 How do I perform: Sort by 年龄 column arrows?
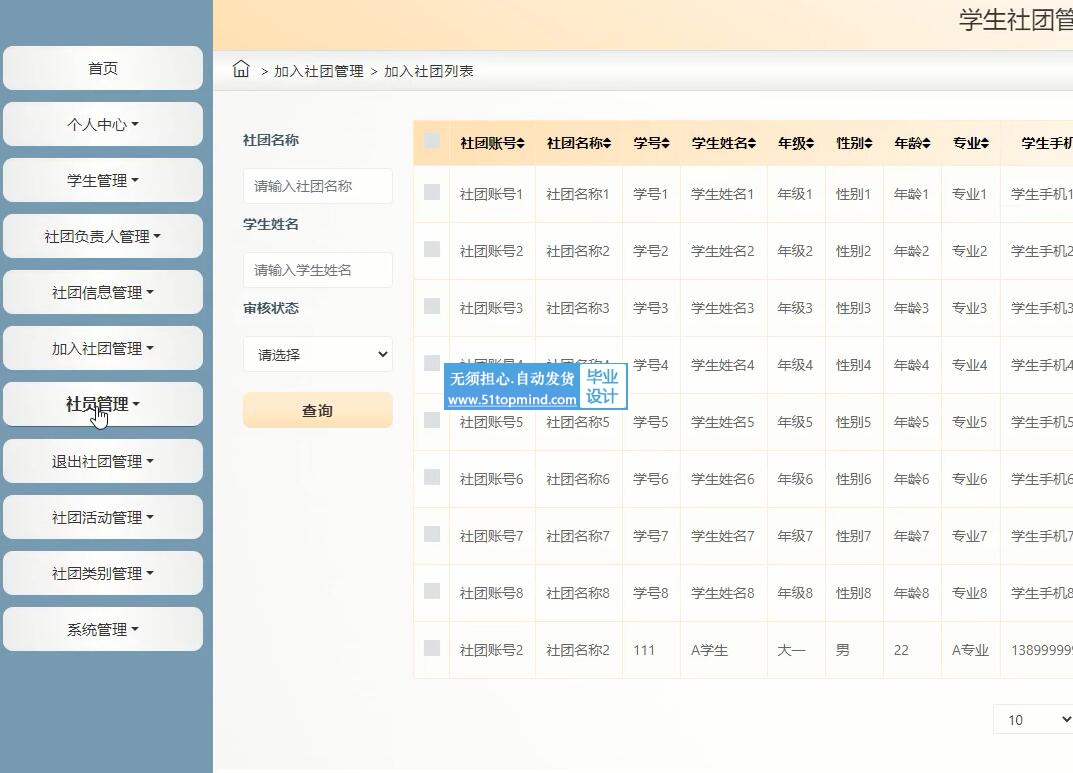(927, 143)
